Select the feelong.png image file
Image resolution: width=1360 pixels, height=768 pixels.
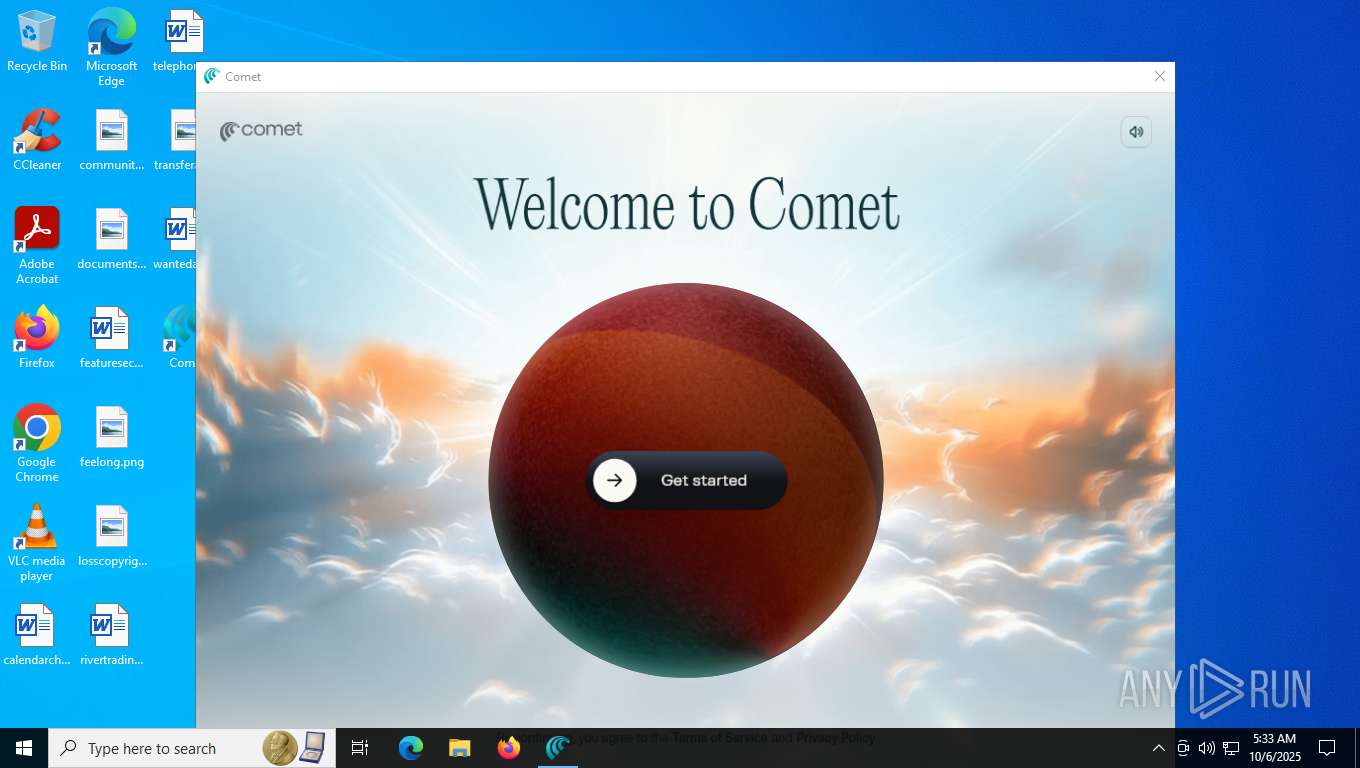pyautogui.click(x=112, y=437)
